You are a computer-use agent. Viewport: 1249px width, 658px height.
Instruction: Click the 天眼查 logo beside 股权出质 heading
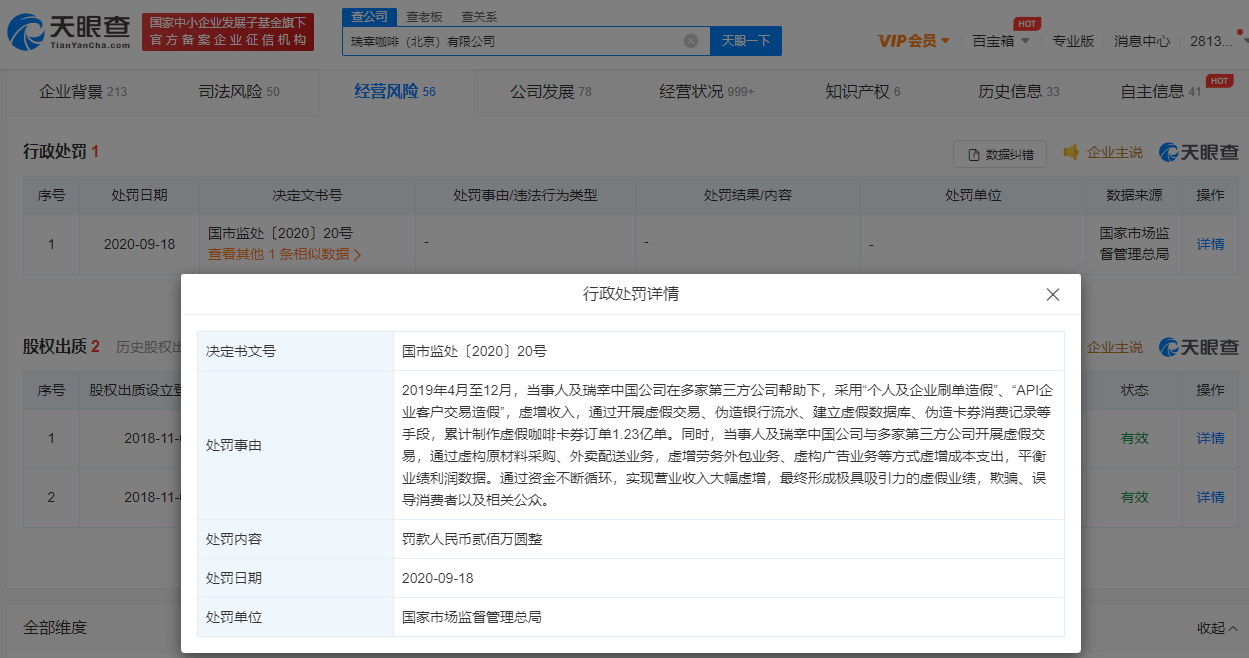[1199, 347]
